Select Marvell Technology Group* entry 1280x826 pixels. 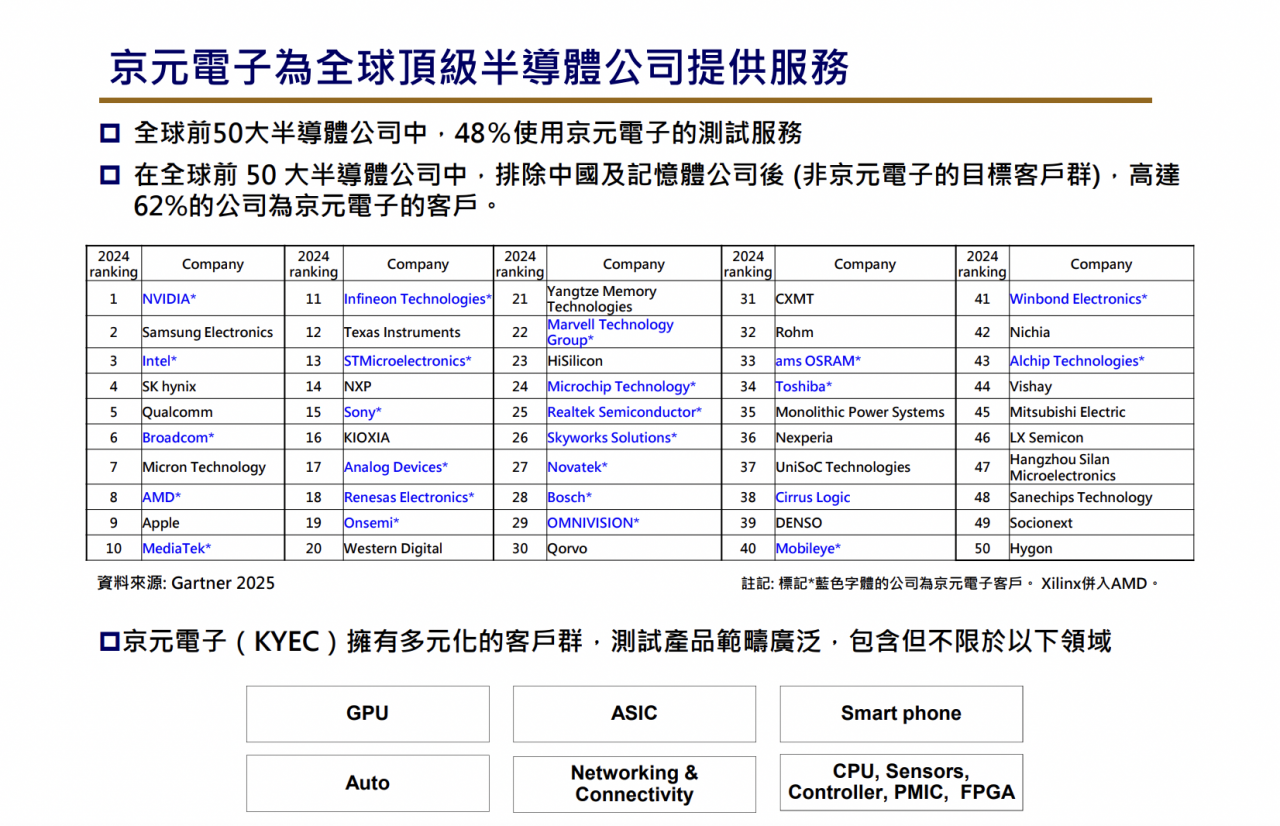coord(633,332)
